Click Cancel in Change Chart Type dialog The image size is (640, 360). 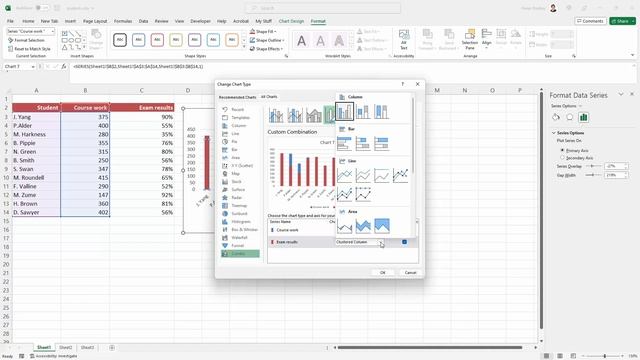[x=410, y=272]
